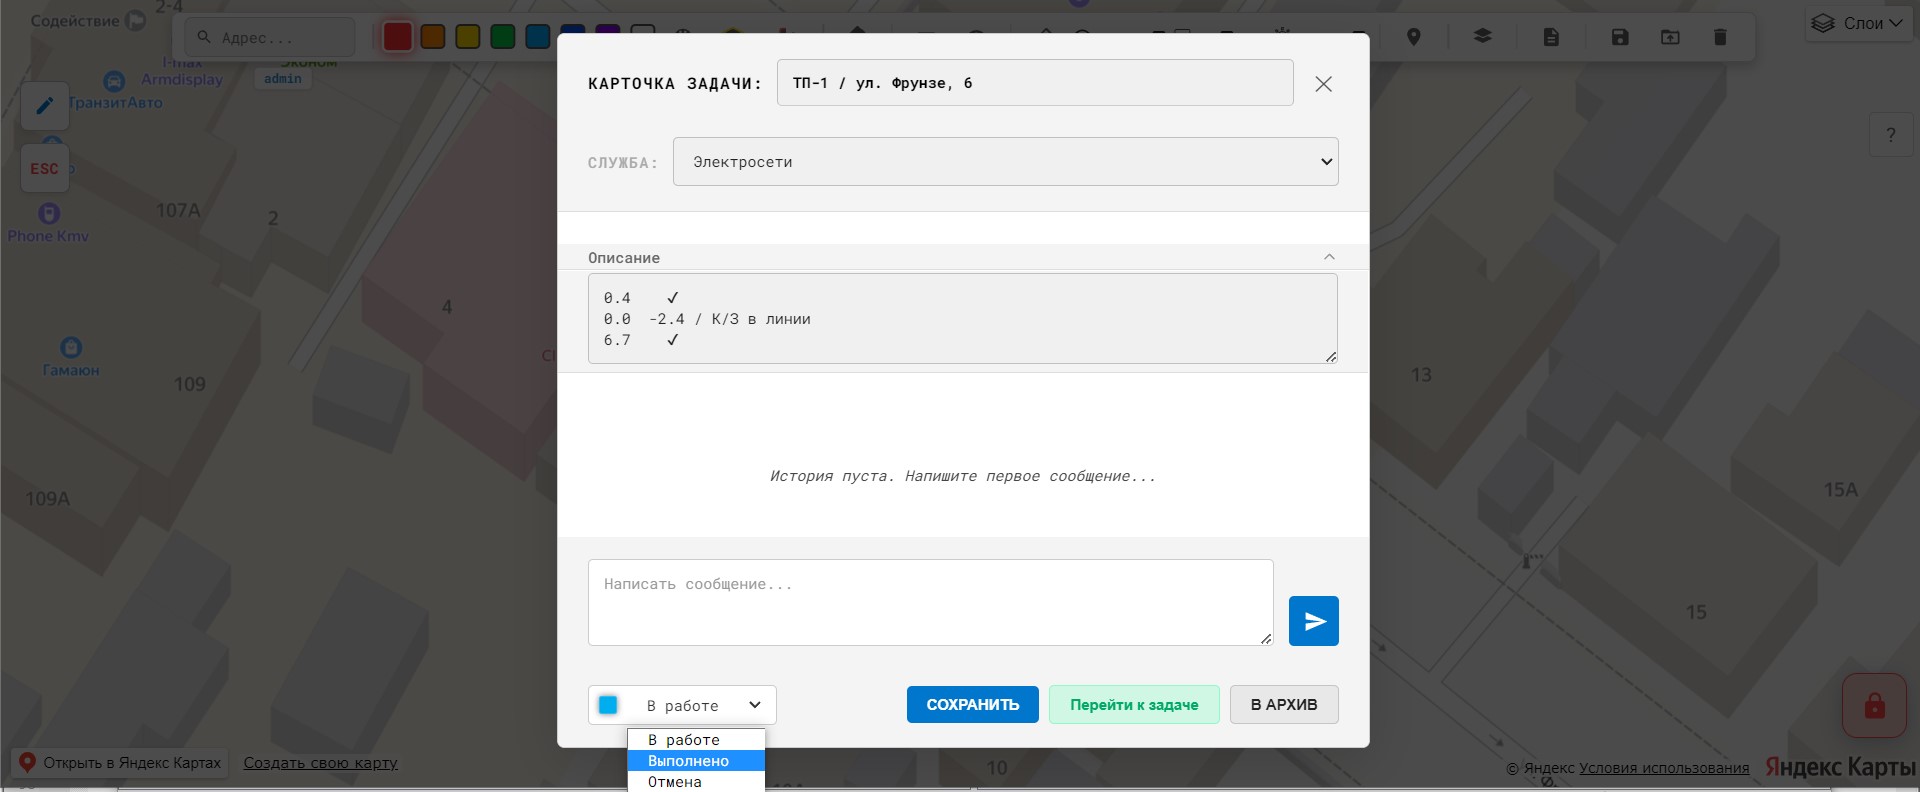Open the status dropdown showing В работе

(682, 705)
